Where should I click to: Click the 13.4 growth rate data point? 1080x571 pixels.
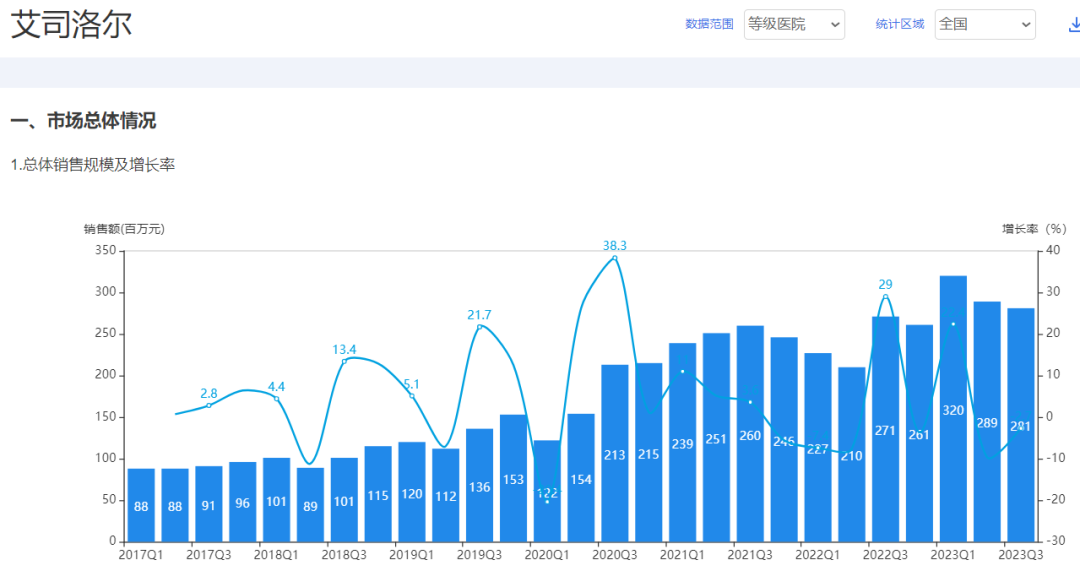click(344, 362)
